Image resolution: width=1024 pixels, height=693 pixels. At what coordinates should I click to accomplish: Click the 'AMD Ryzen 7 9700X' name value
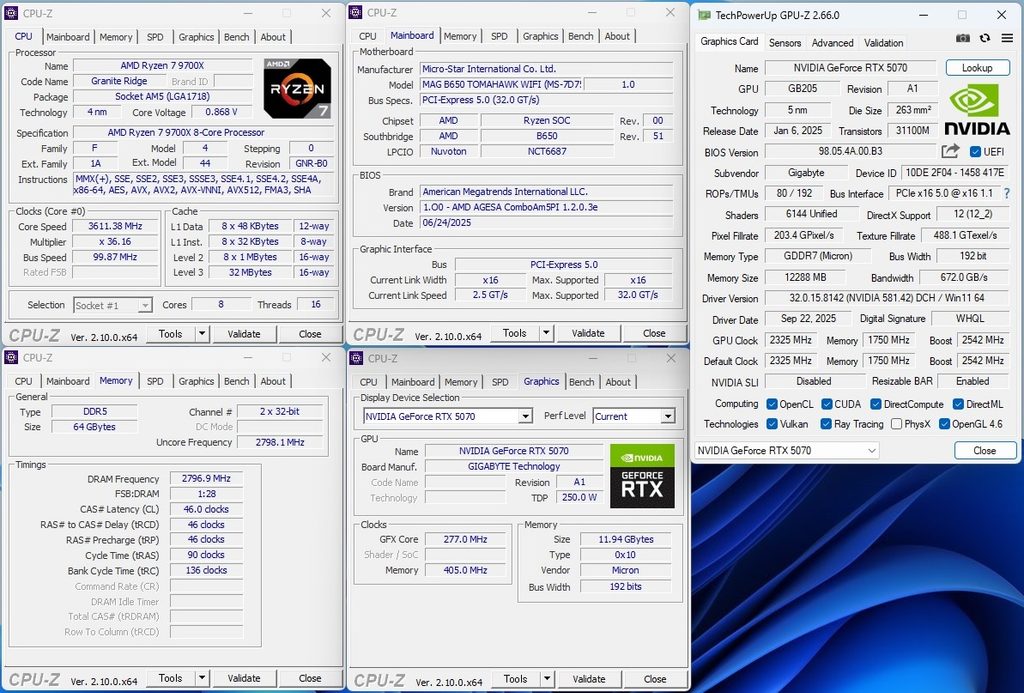coord(162,65)
